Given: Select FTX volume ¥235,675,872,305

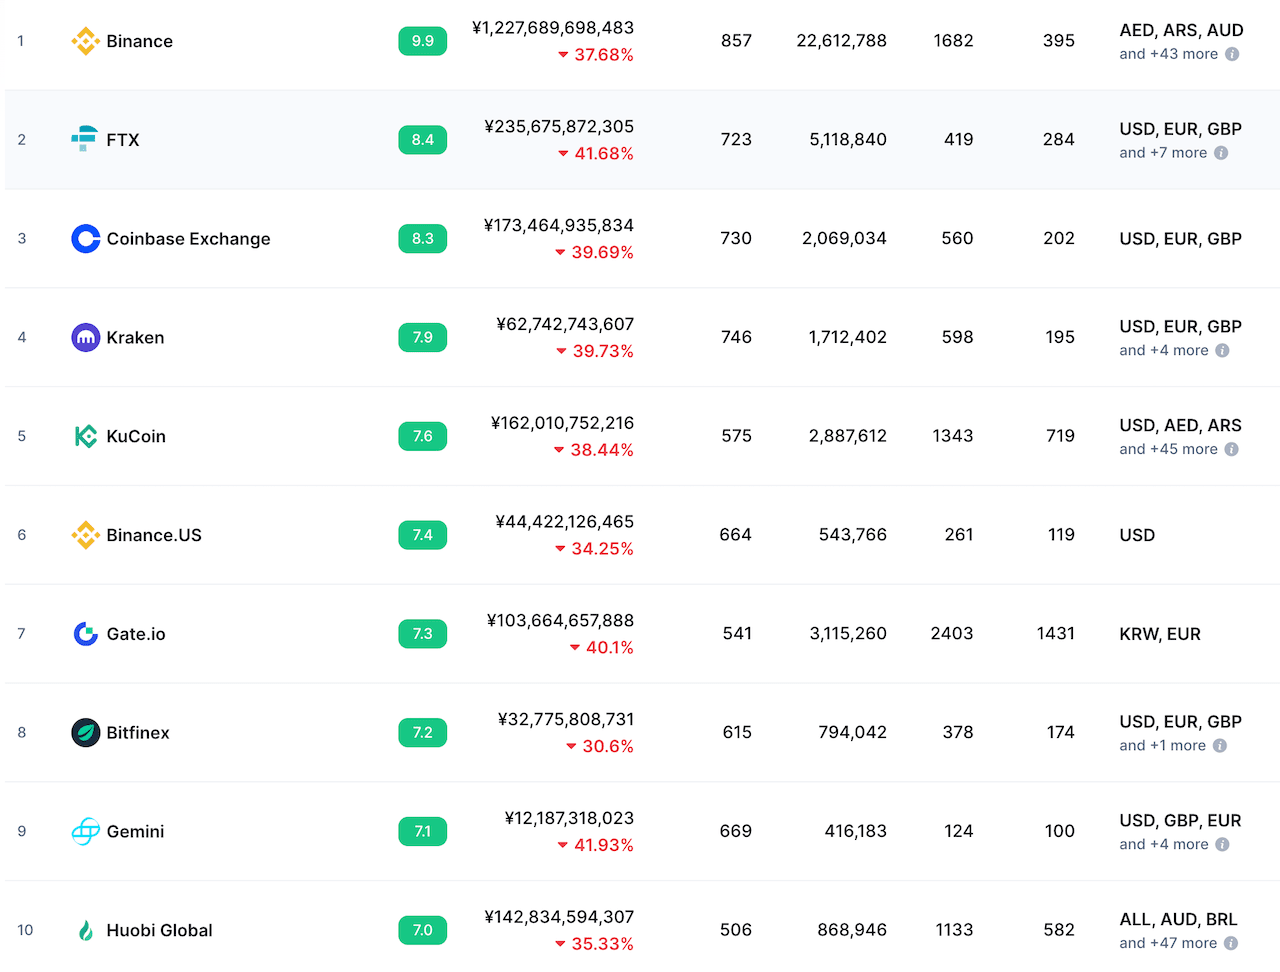Looking at the screenshot, I should pos(559,127).
